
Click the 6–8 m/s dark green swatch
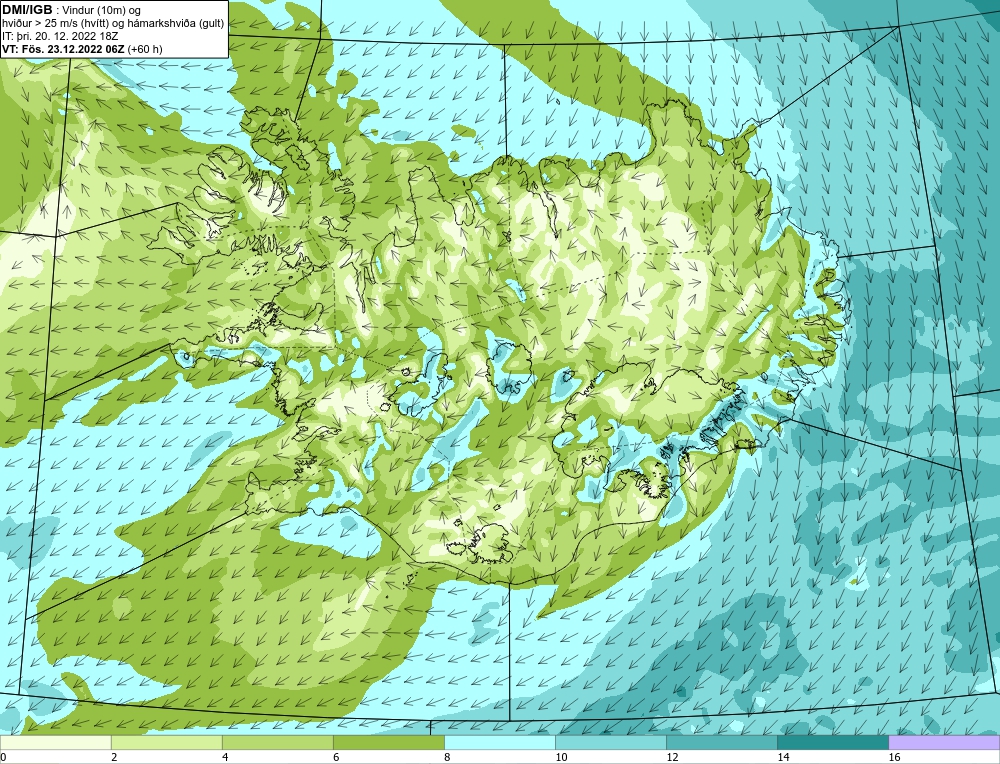(x=388, y=742)
